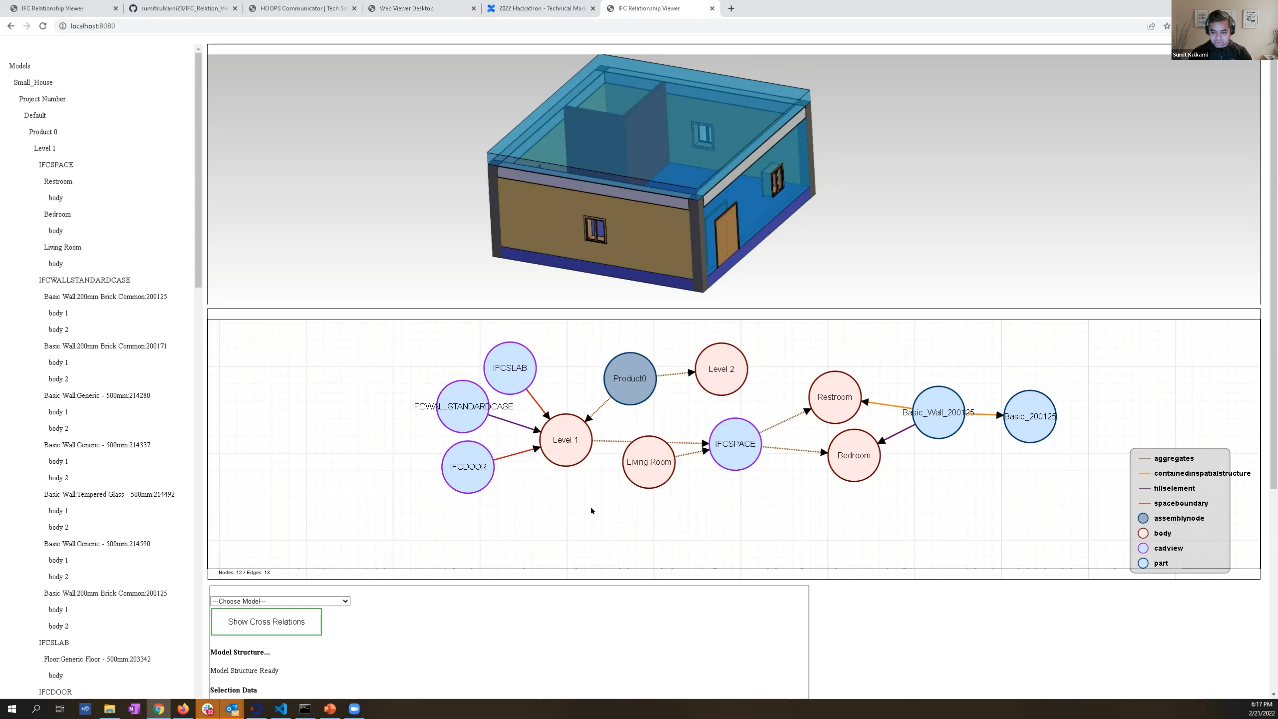The height and width of the screenshot is (719, 1278).
Task: Click the IFCSPACE graph node
Action: 735,444
